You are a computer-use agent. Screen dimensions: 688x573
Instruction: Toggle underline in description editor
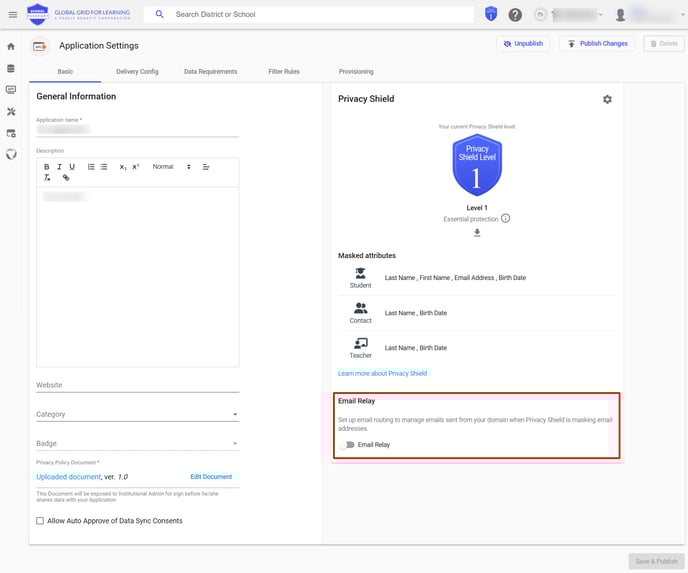(x=72, y=167)
